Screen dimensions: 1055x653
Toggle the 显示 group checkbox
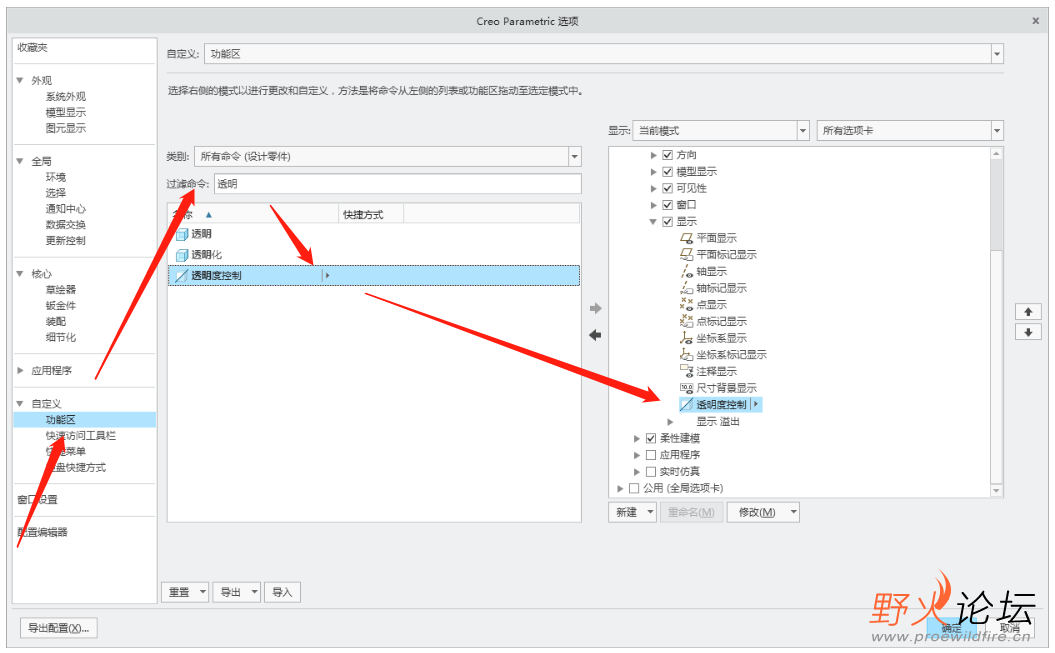(667, 222)
